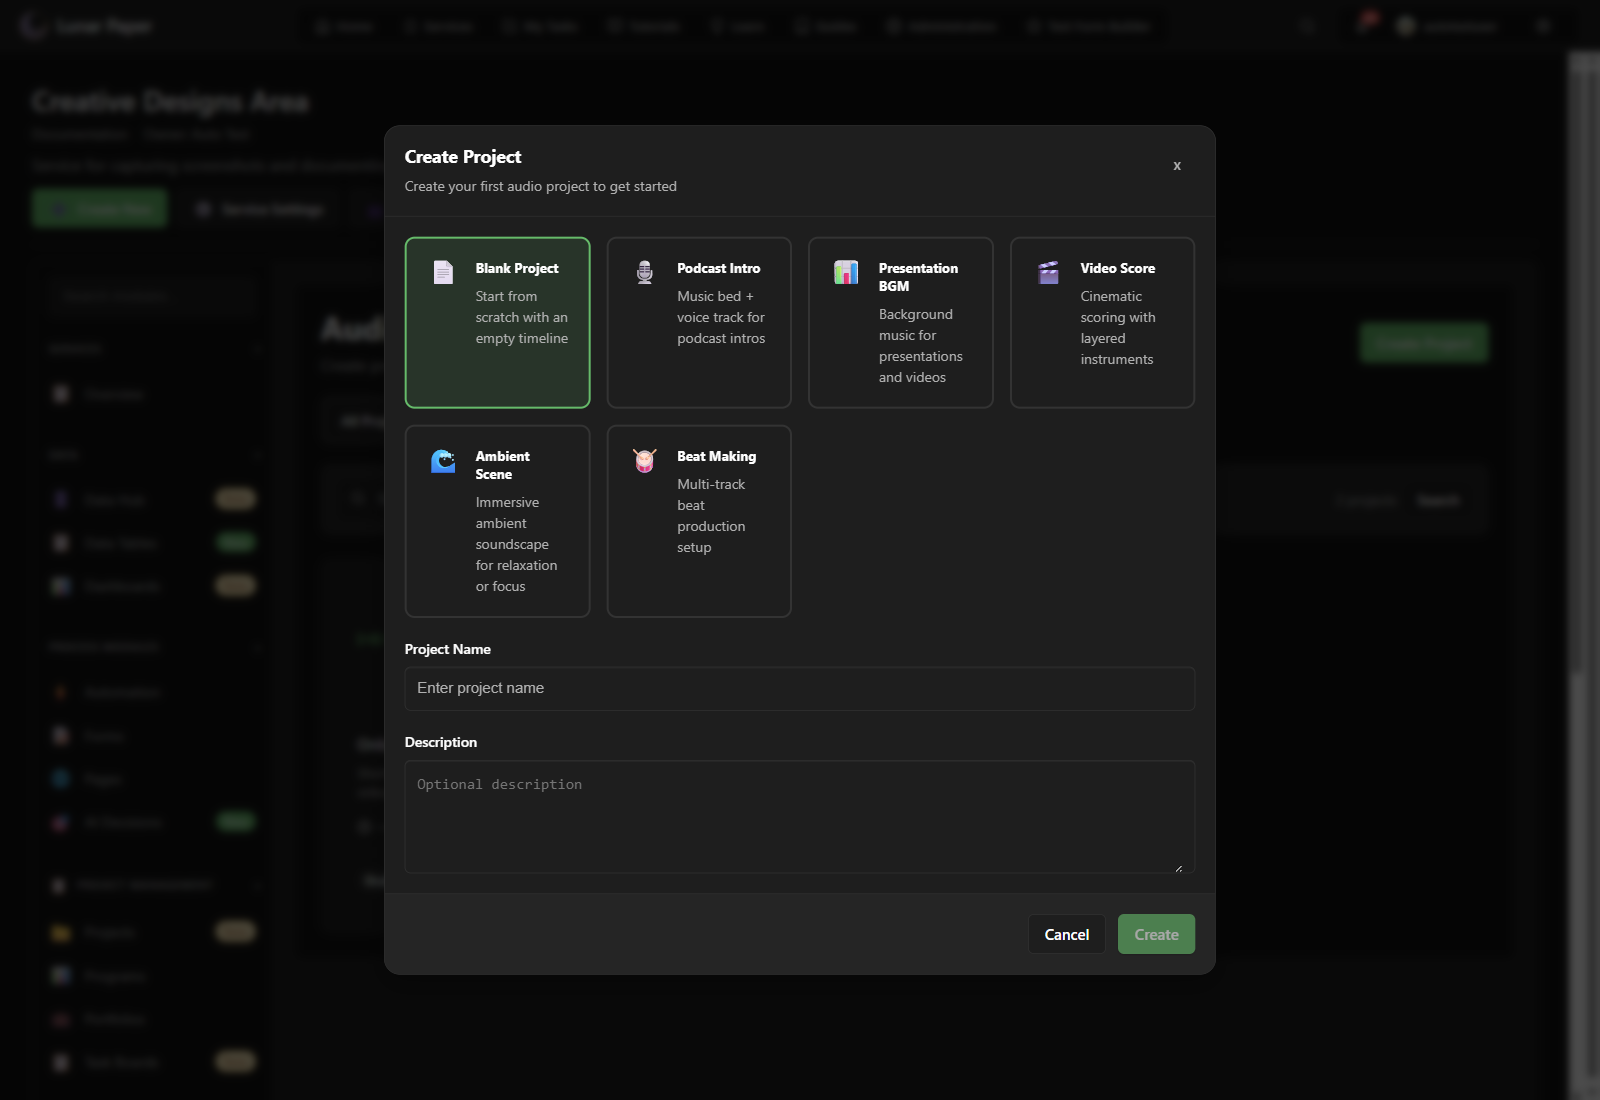
Task: Cancel the project creation
Action: tap(1067, 934)
